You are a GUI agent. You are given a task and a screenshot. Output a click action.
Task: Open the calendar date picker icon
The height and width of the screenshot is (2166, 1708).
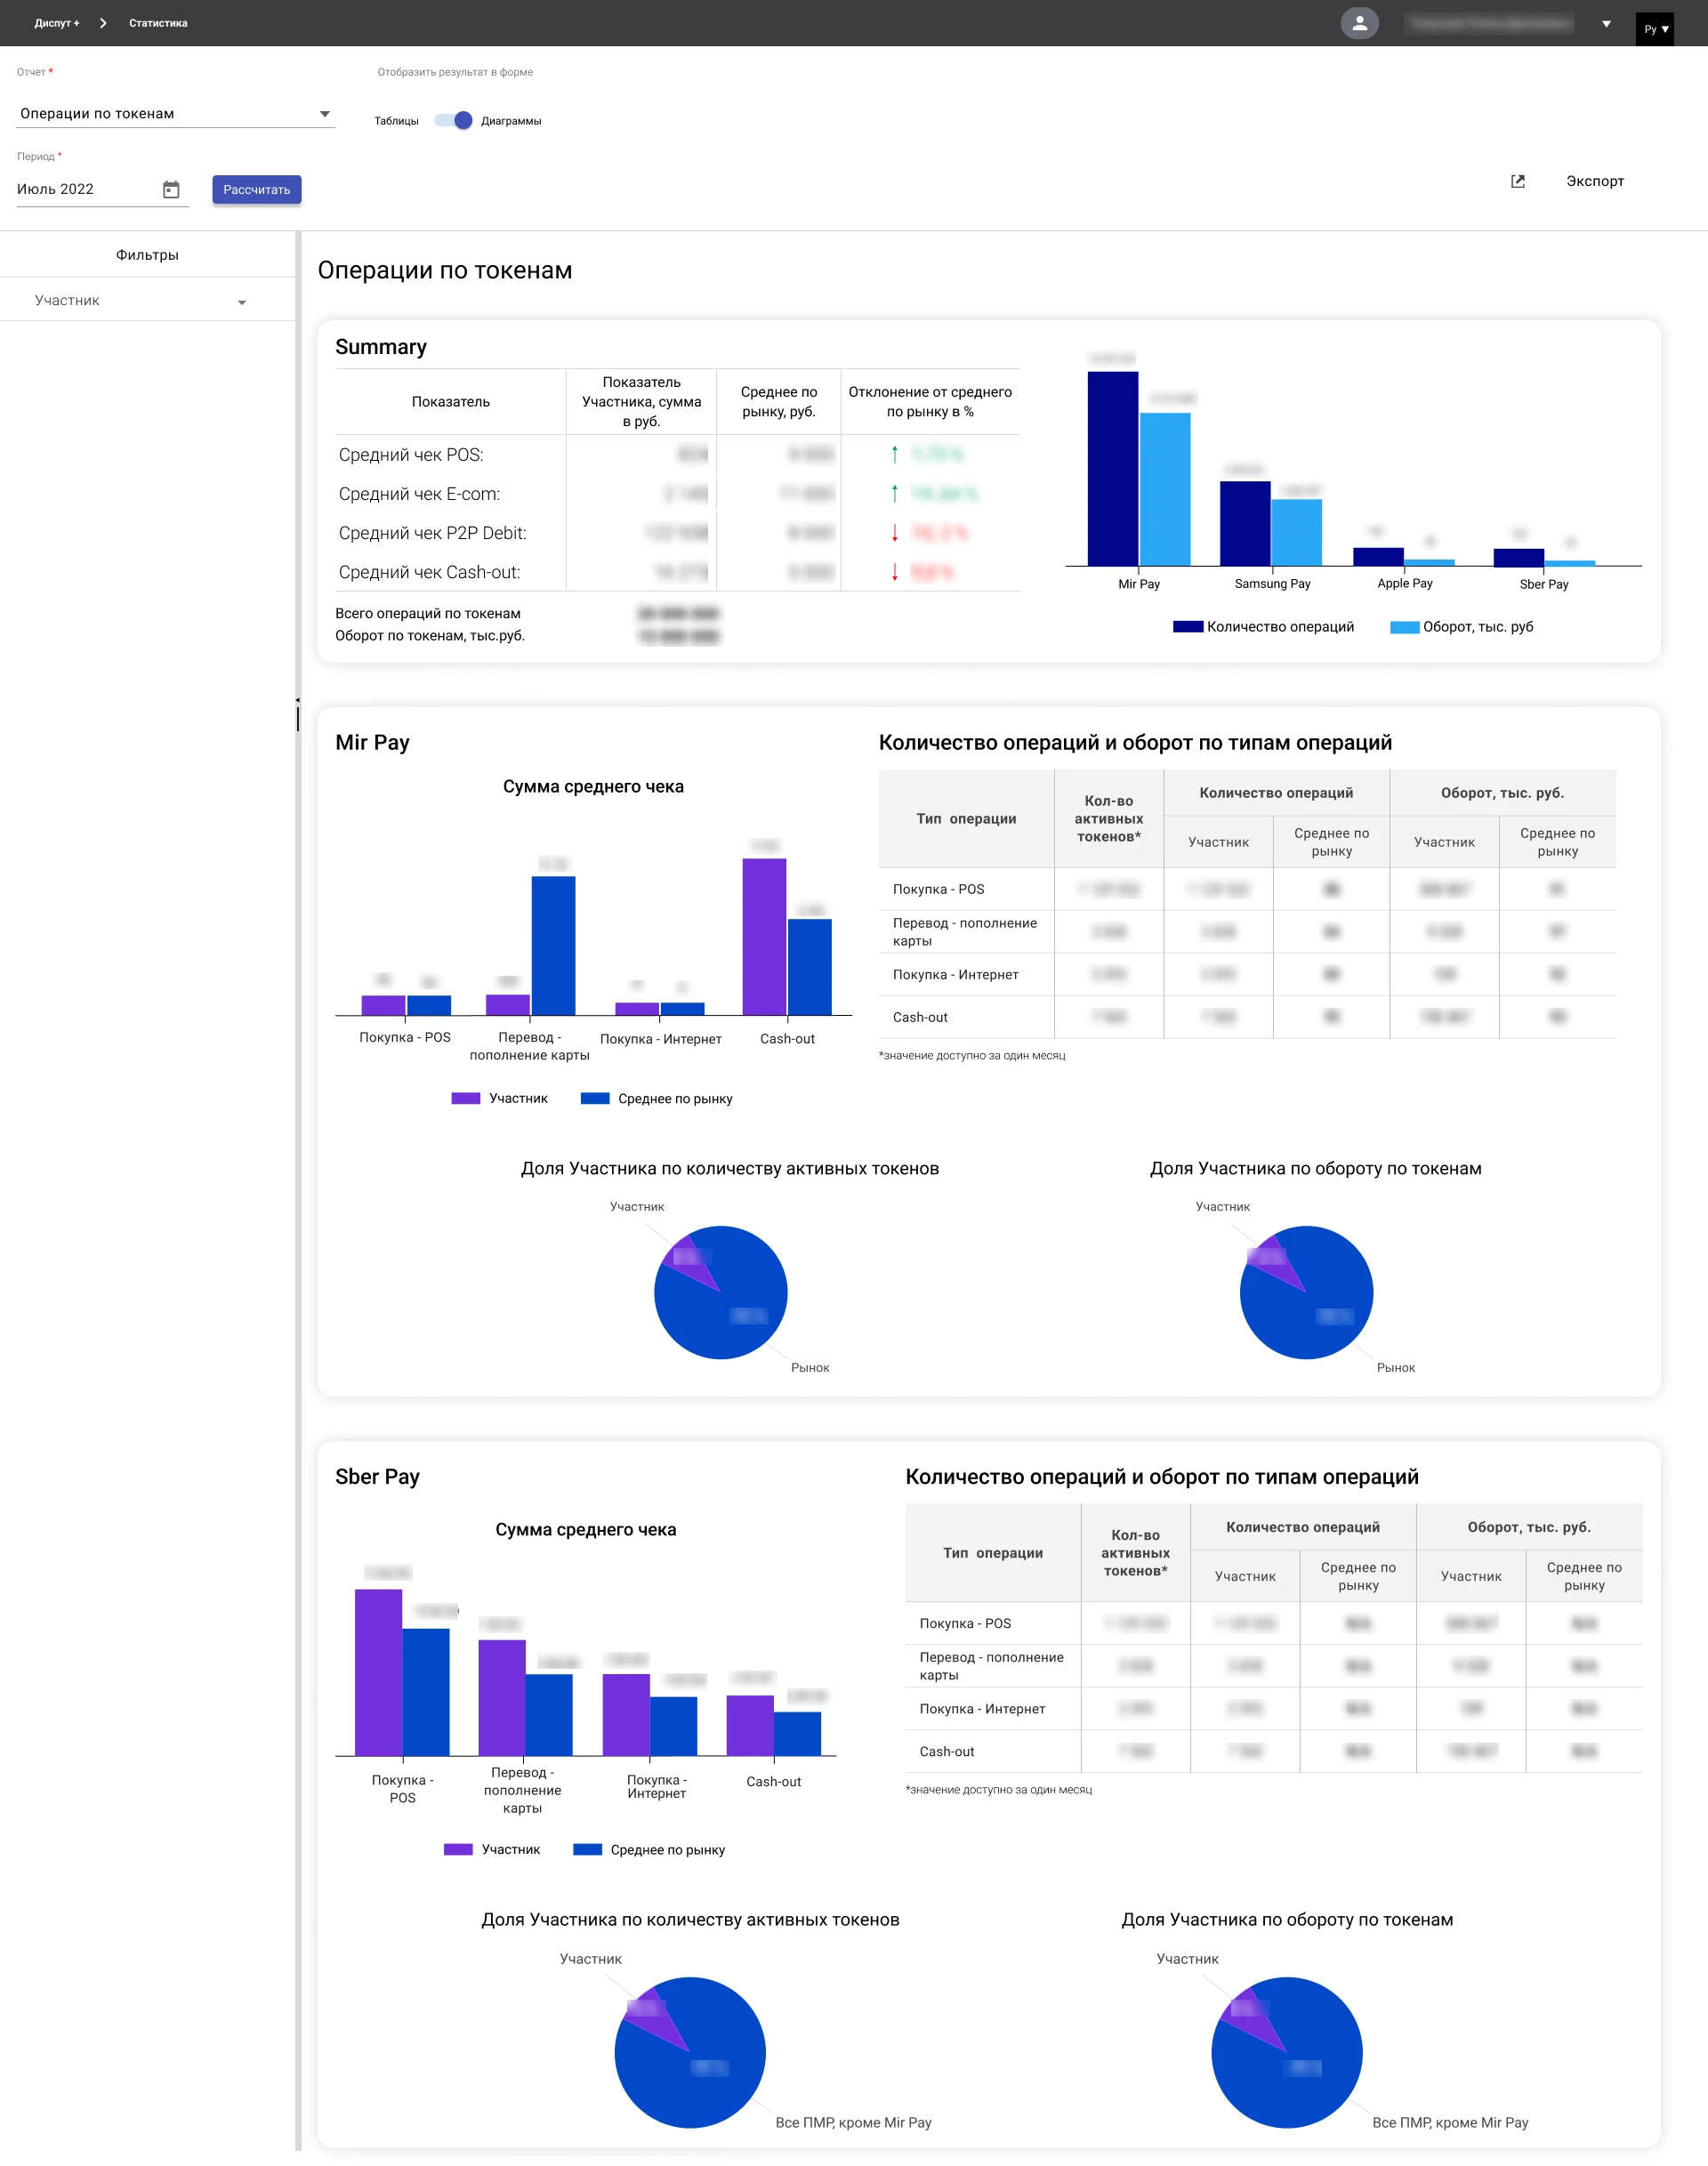coord(171,189)
